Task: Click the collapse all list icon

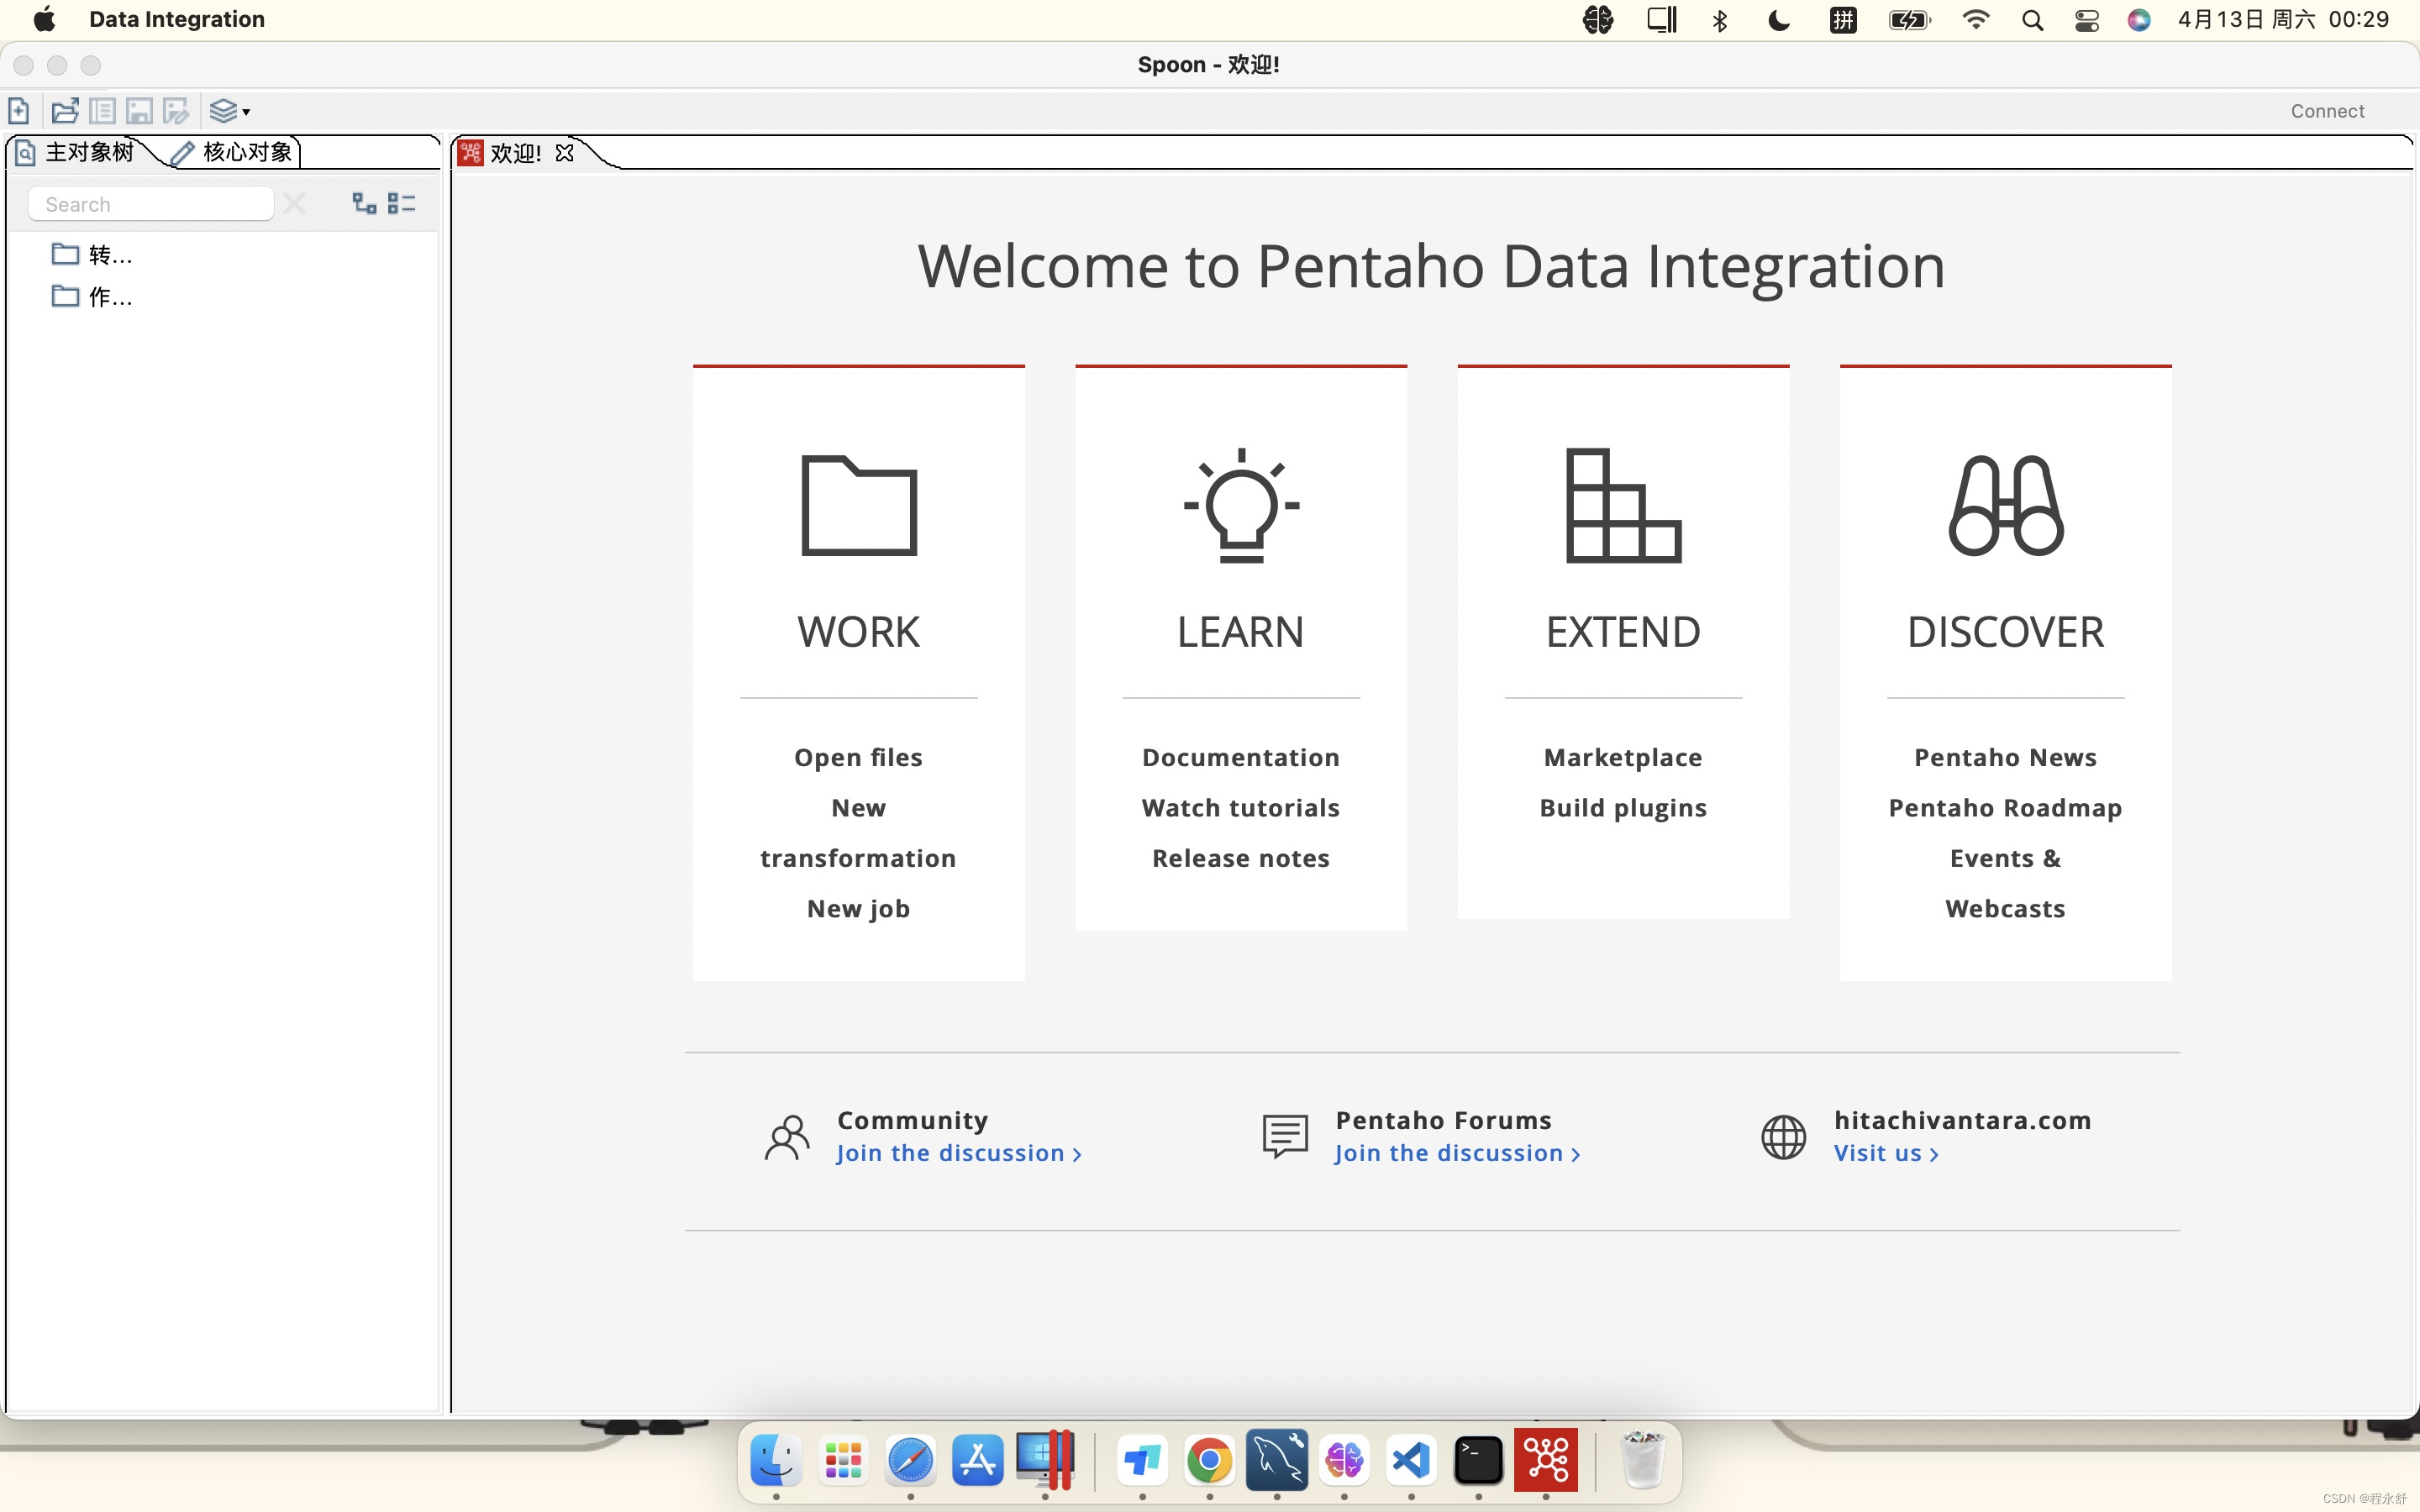Action: pyautogui.click(x=401, y=204)
